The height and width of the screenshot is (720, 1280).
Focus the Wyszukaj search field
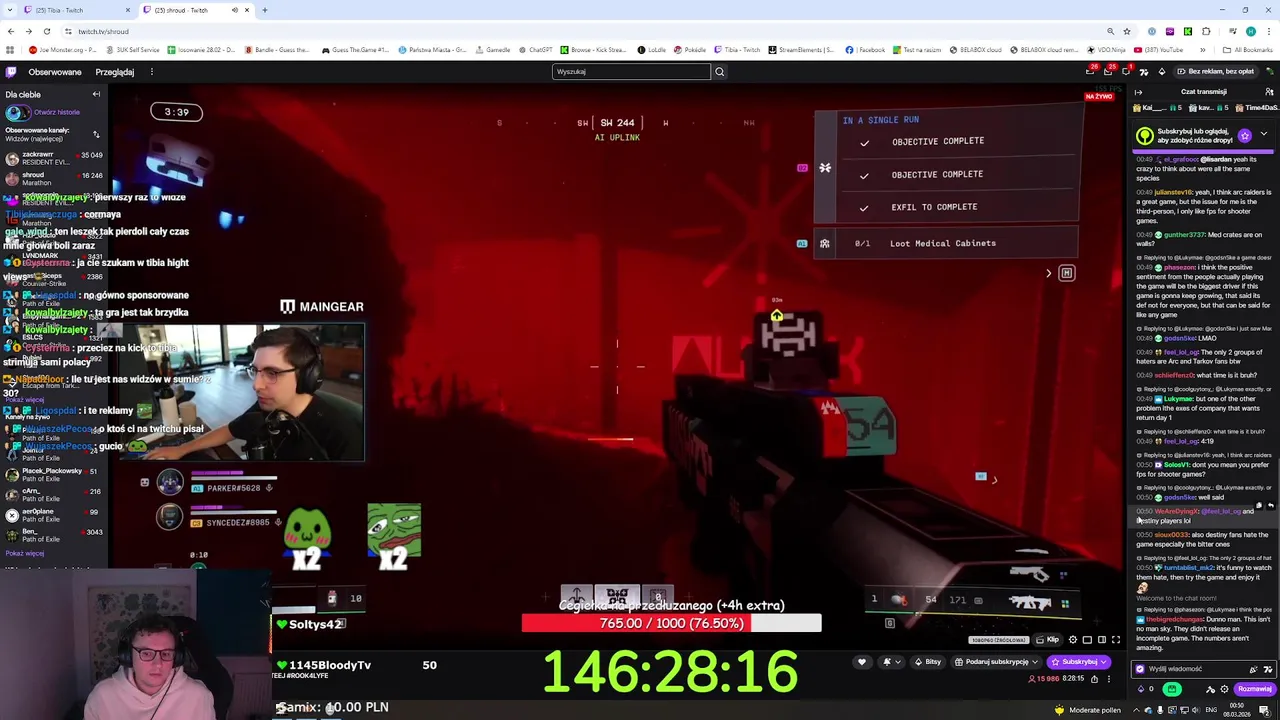click(x=631, y=72)
